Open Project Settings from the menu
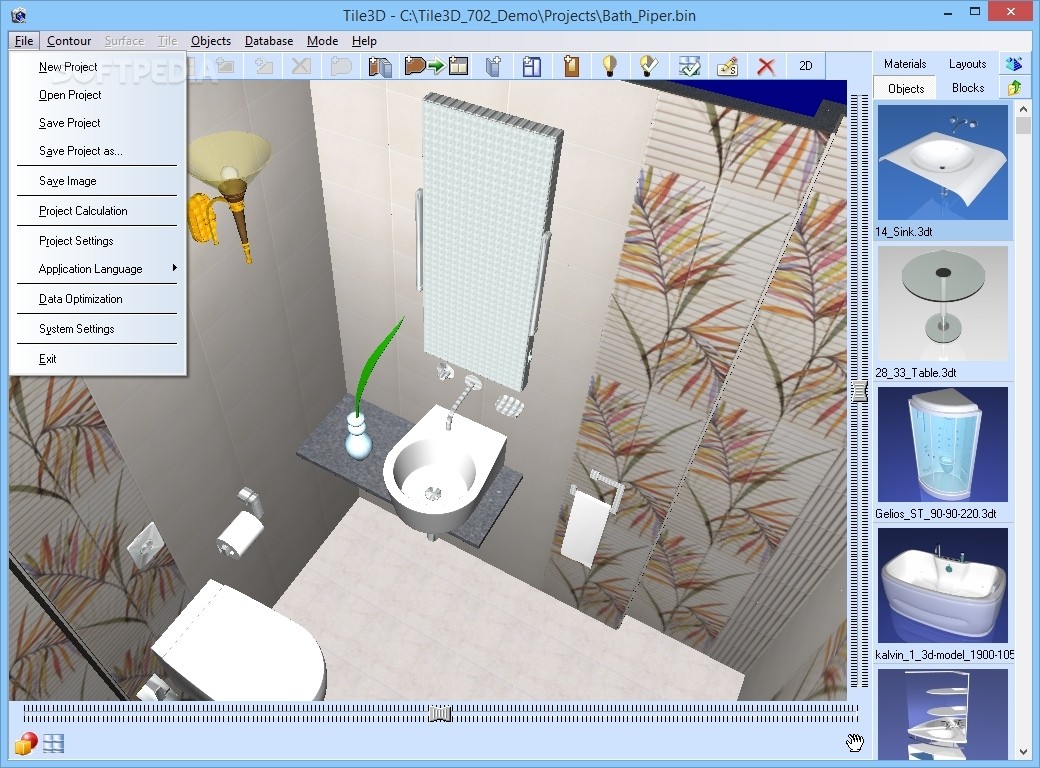Screen dimensions: 1040x768 (97, 241)
